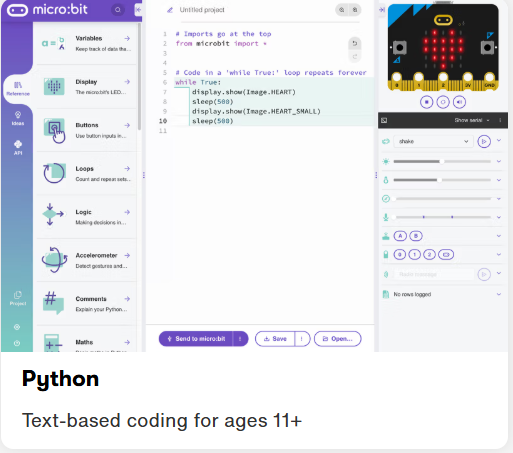The height and width of the screenshot is (453, 513).
Task: Click the Save button
Action: [x=275, y=339]
